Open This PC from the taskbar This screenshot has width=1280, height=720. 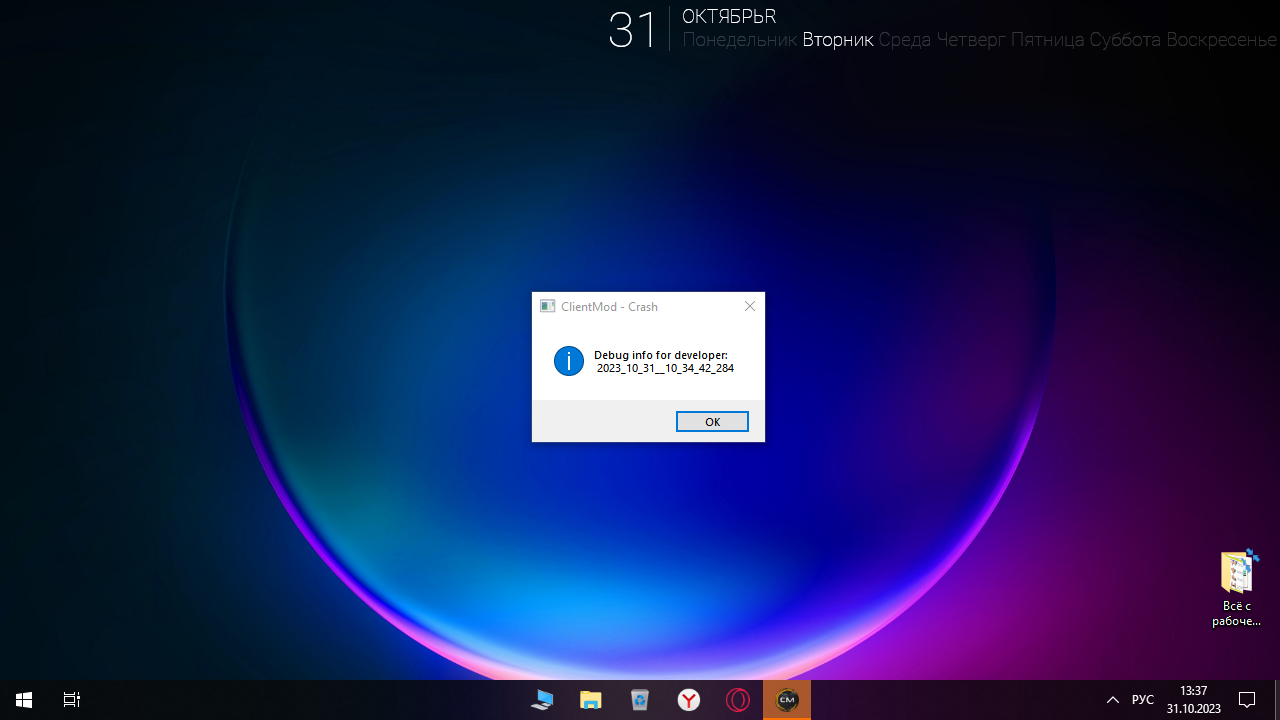point(542,700)
